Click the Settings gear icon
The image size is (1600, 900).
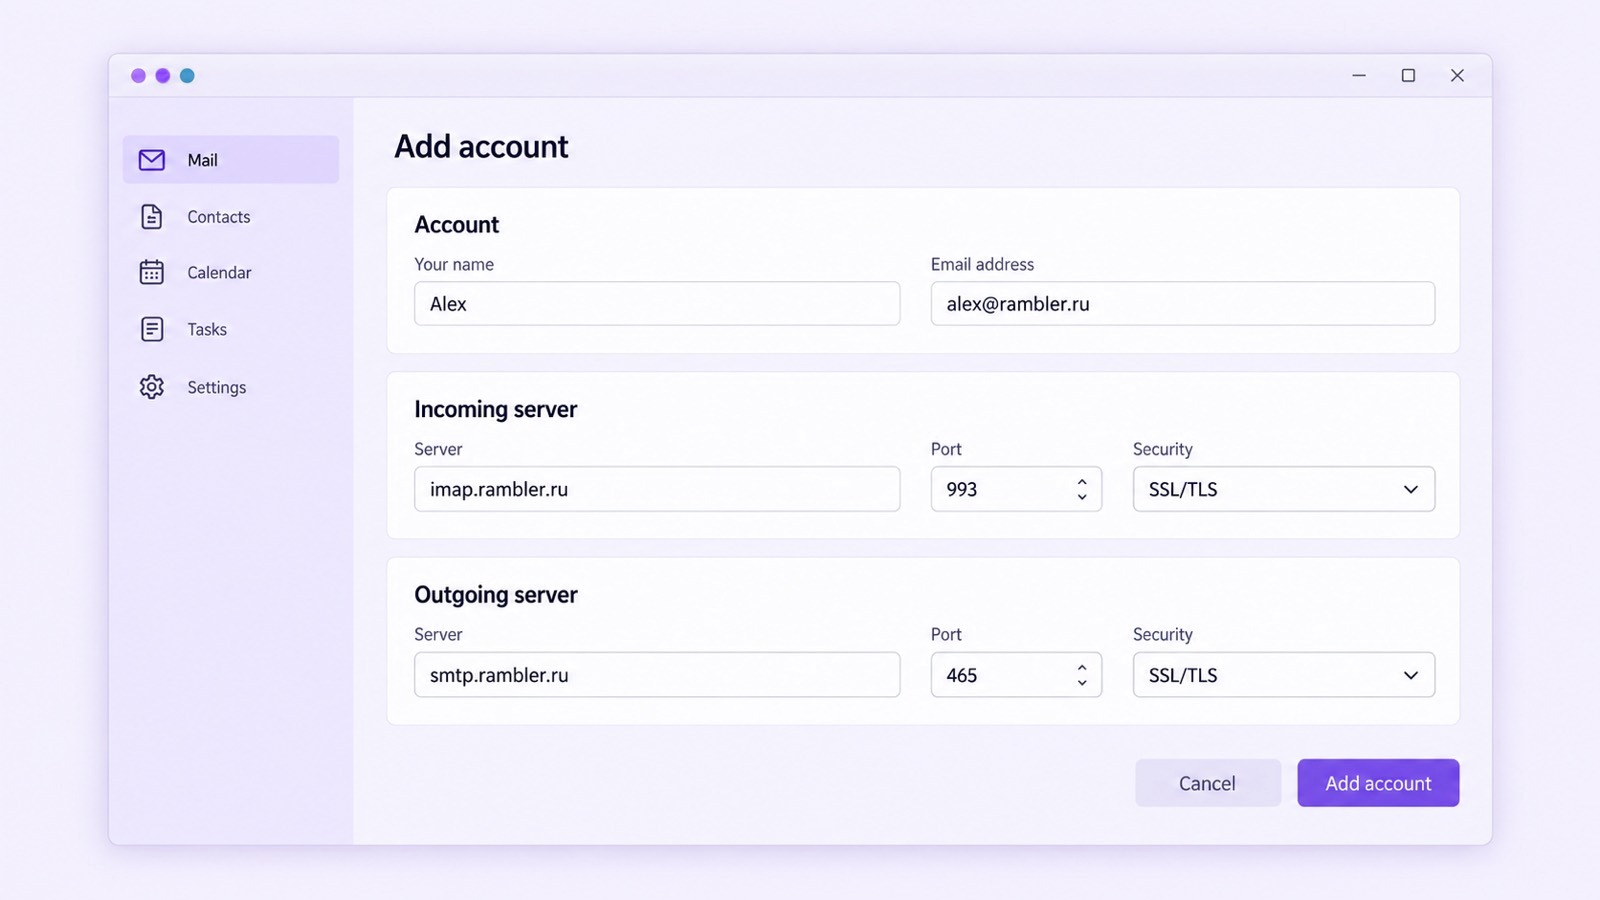coord(152,387)
